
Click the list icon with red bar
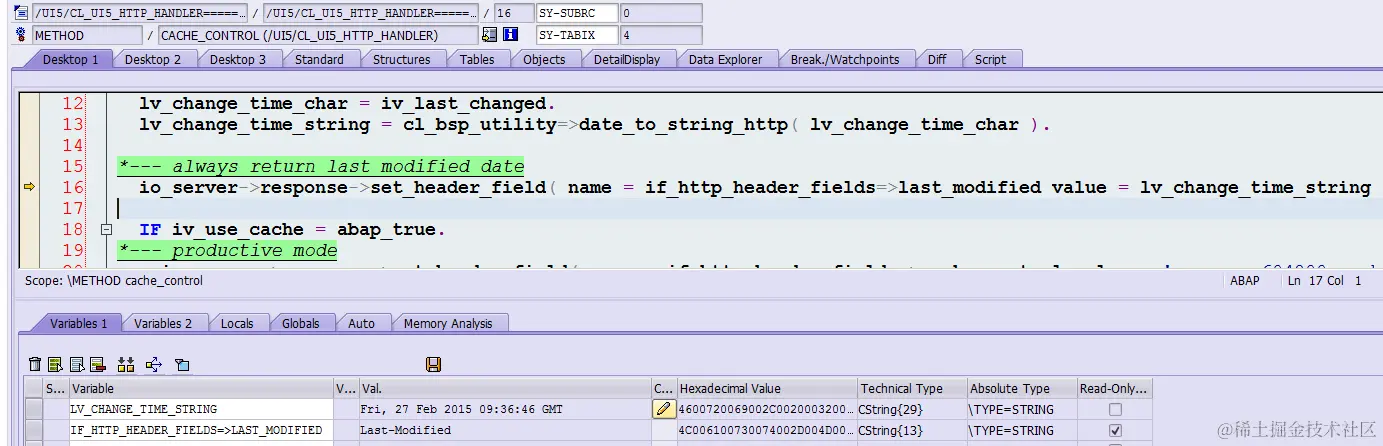[97, 364]
